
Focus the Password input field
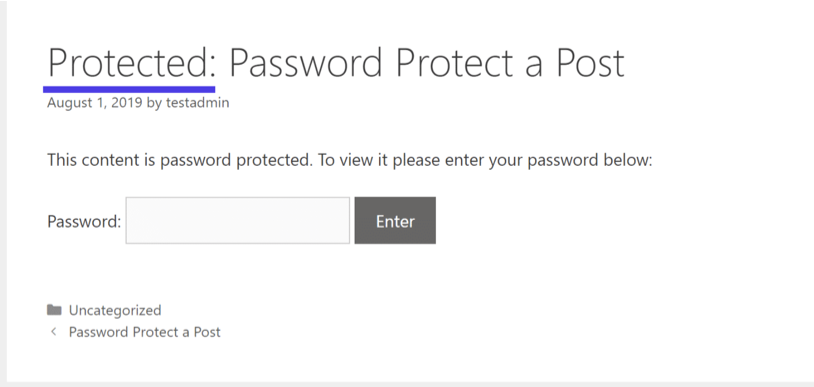click(x=238, y=220)
